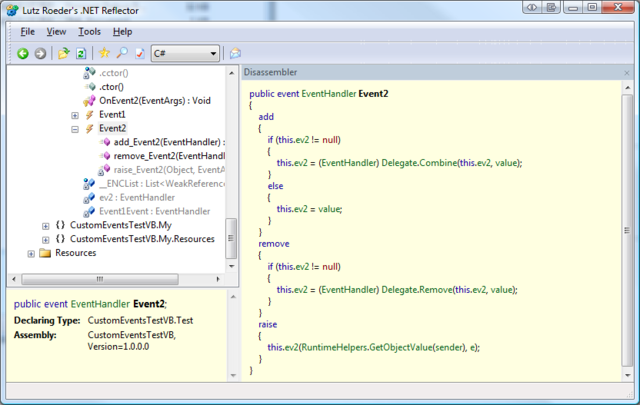The image size is (640, 405).
Task: Select the CustomEventsTestVB.My.Resources namespace
Action: click(x=142, y=239)
